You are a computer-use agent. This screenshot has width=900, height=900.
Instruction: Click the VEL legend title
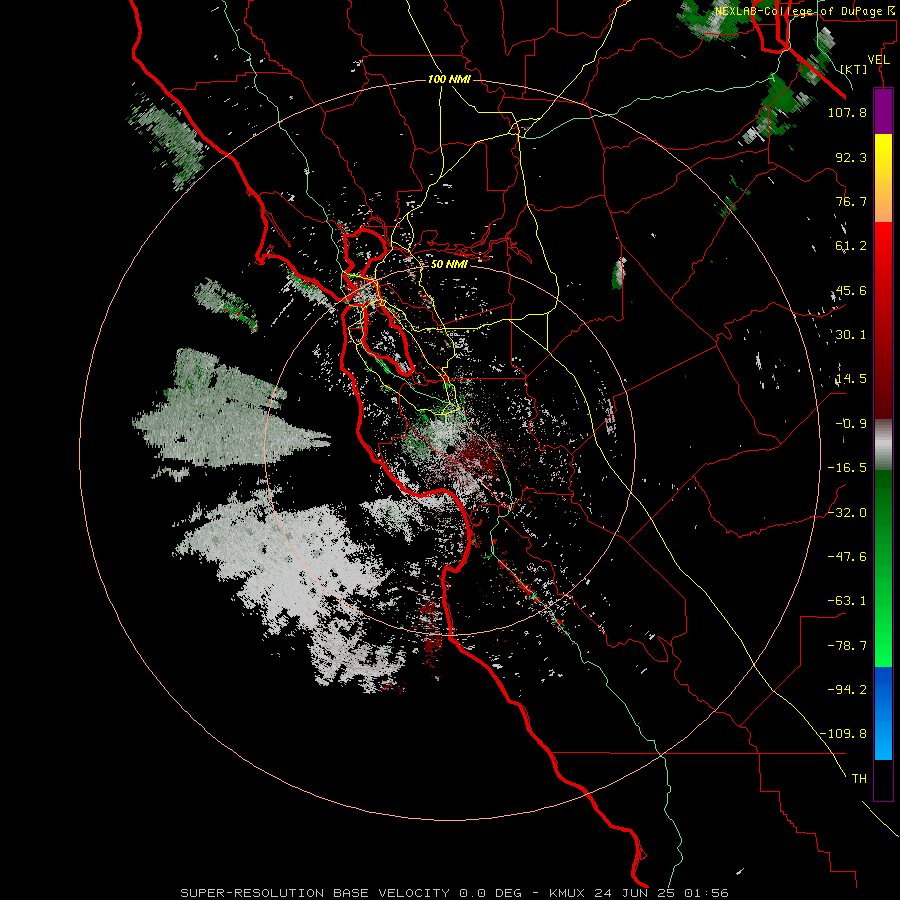(878, 60)
